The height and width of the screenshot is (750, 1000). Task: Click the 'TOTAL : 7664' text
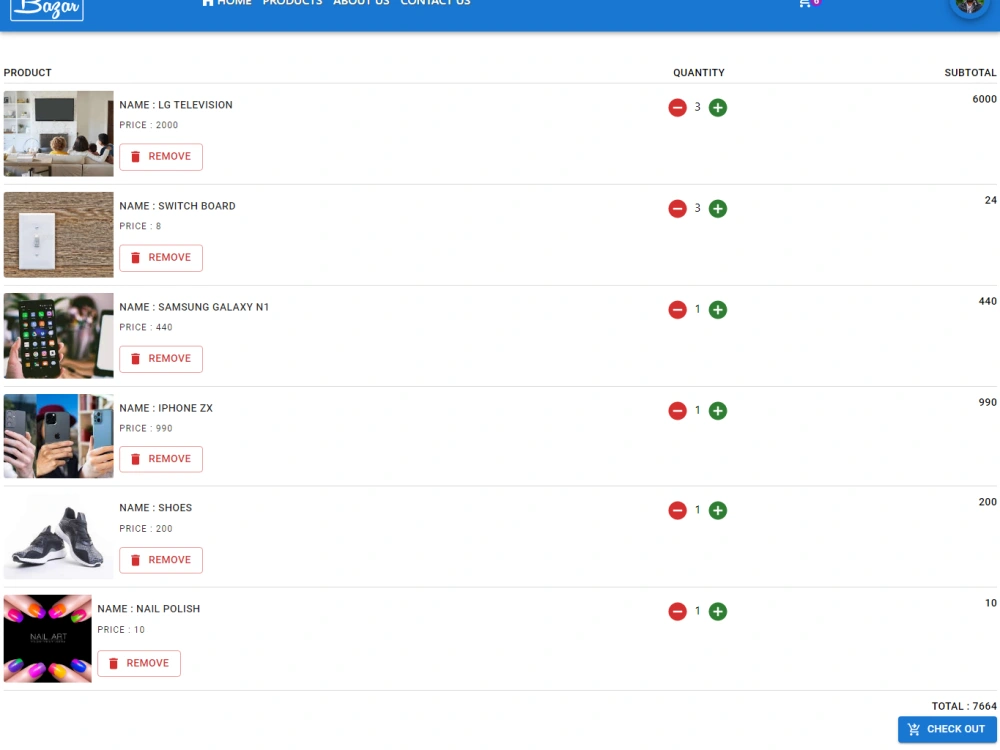pyautogui.click(x=964, y=707)
